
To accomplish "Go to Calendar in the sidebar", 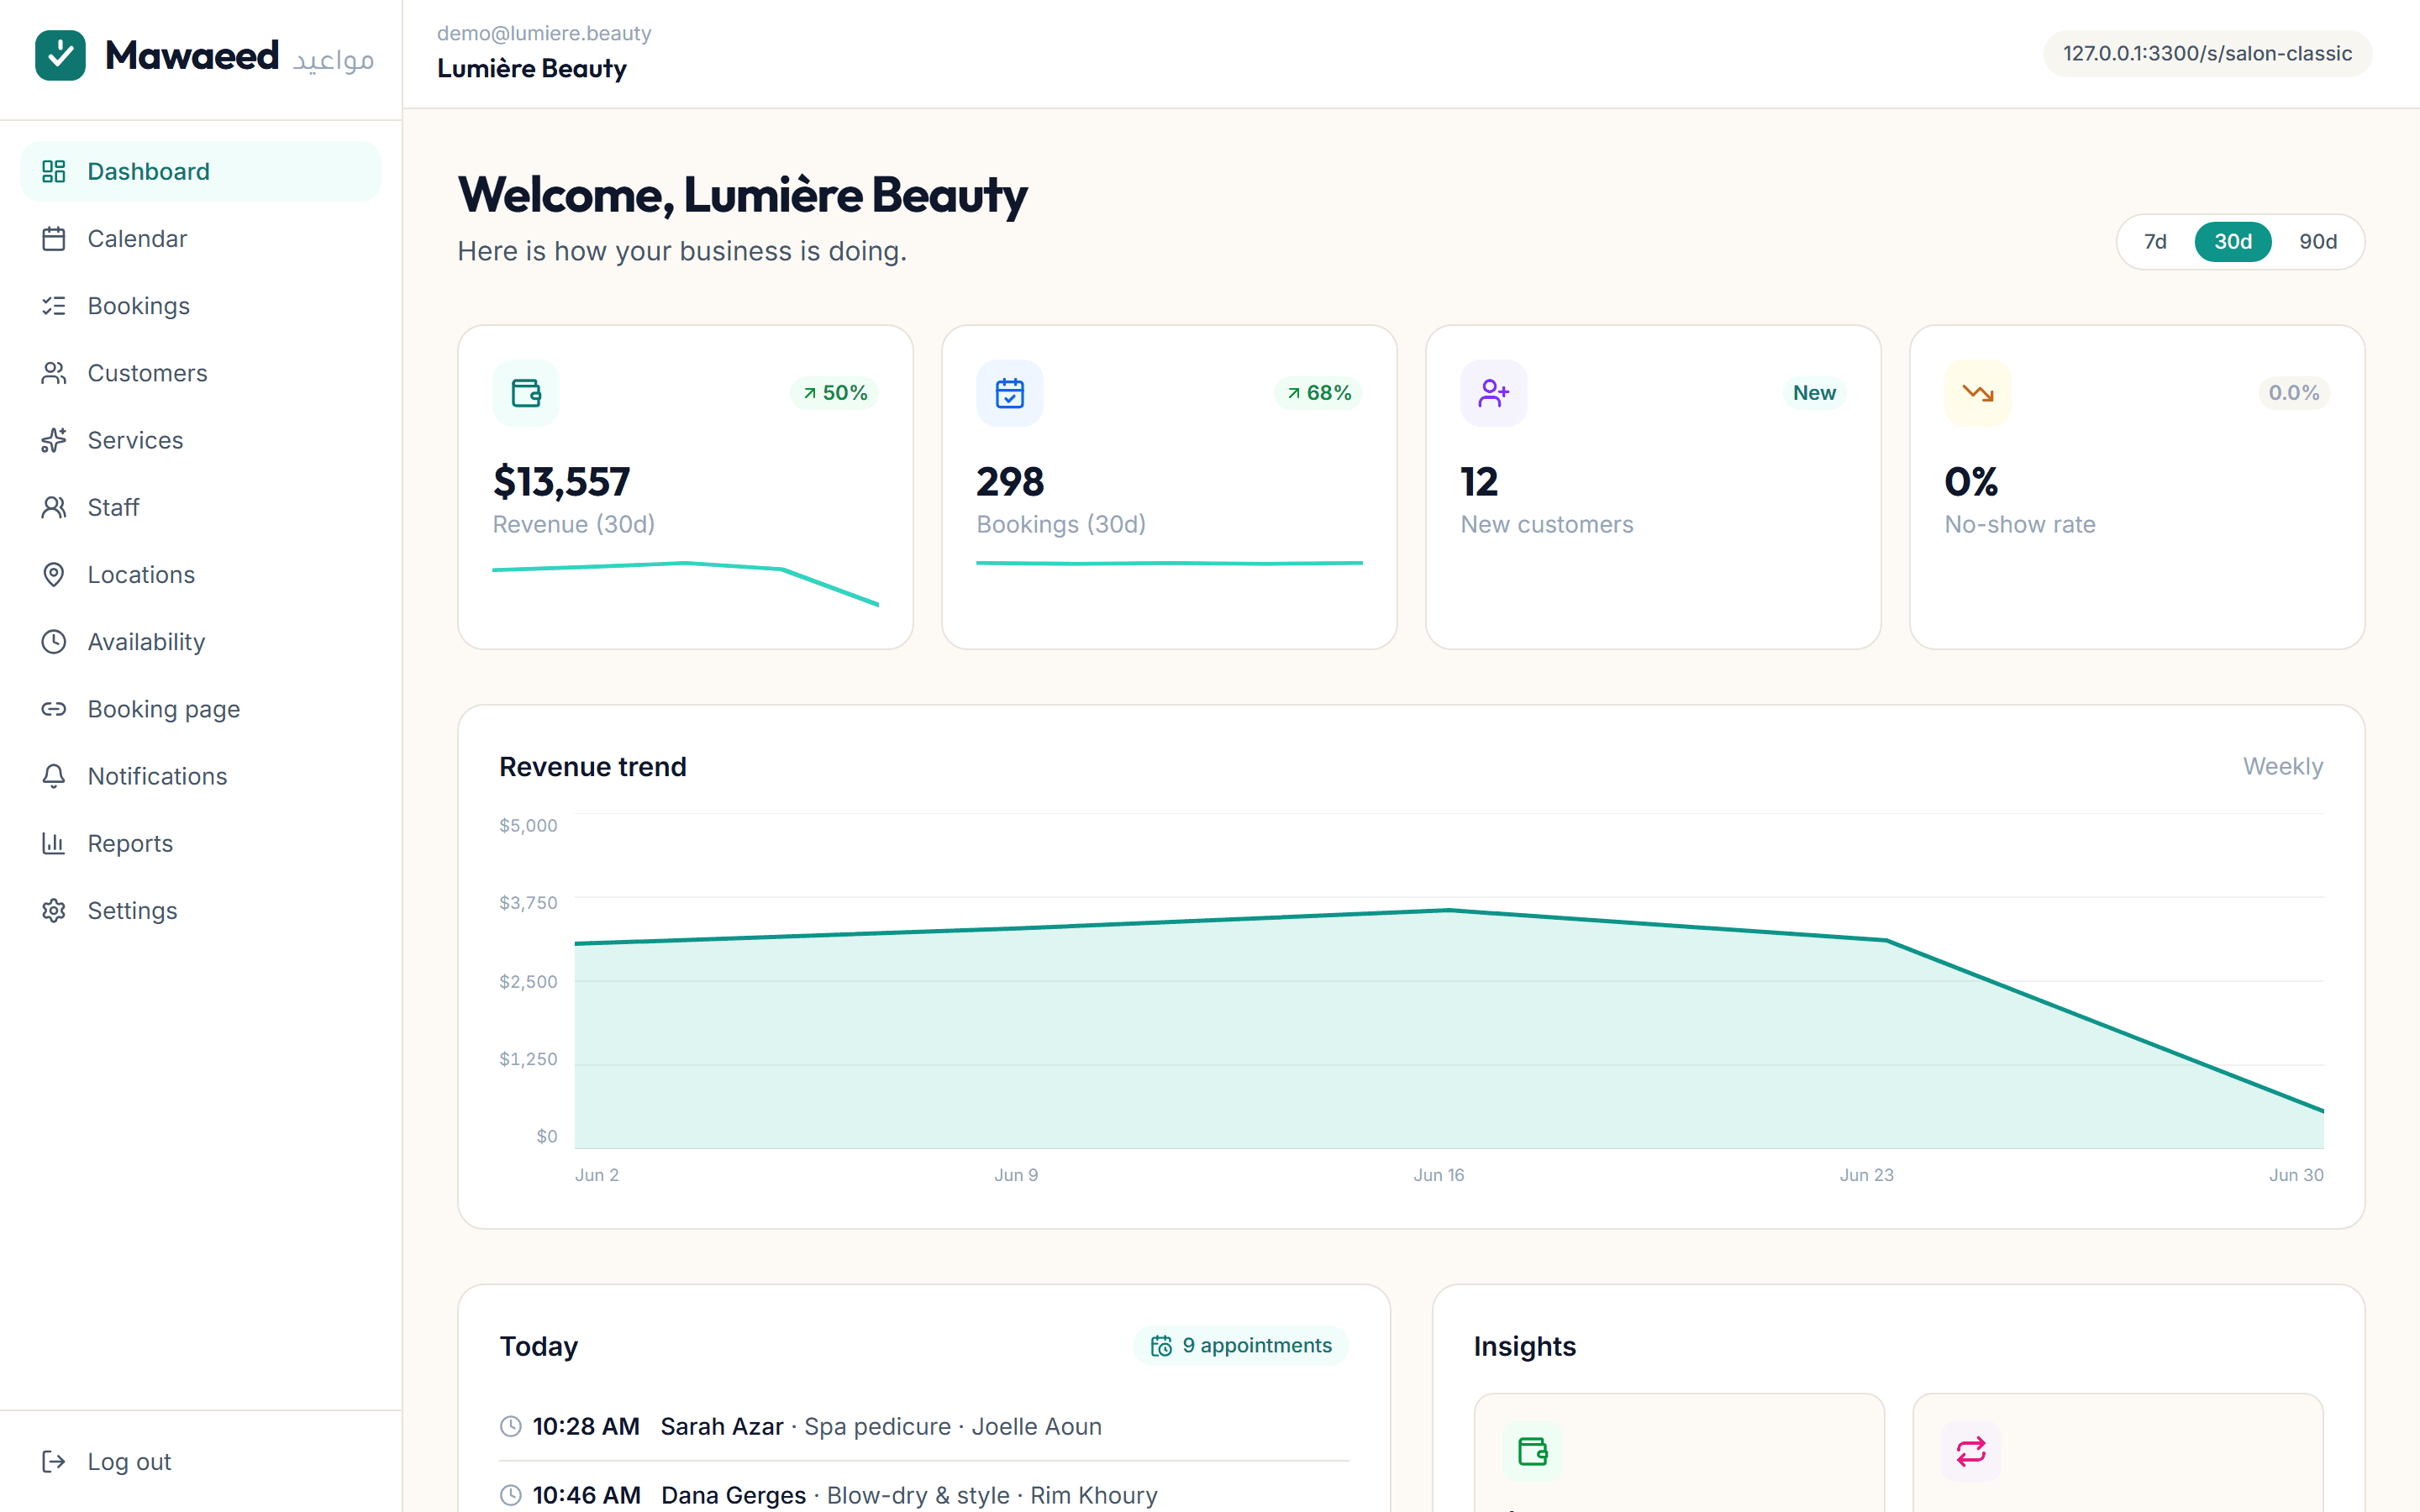I will point(201,239).
